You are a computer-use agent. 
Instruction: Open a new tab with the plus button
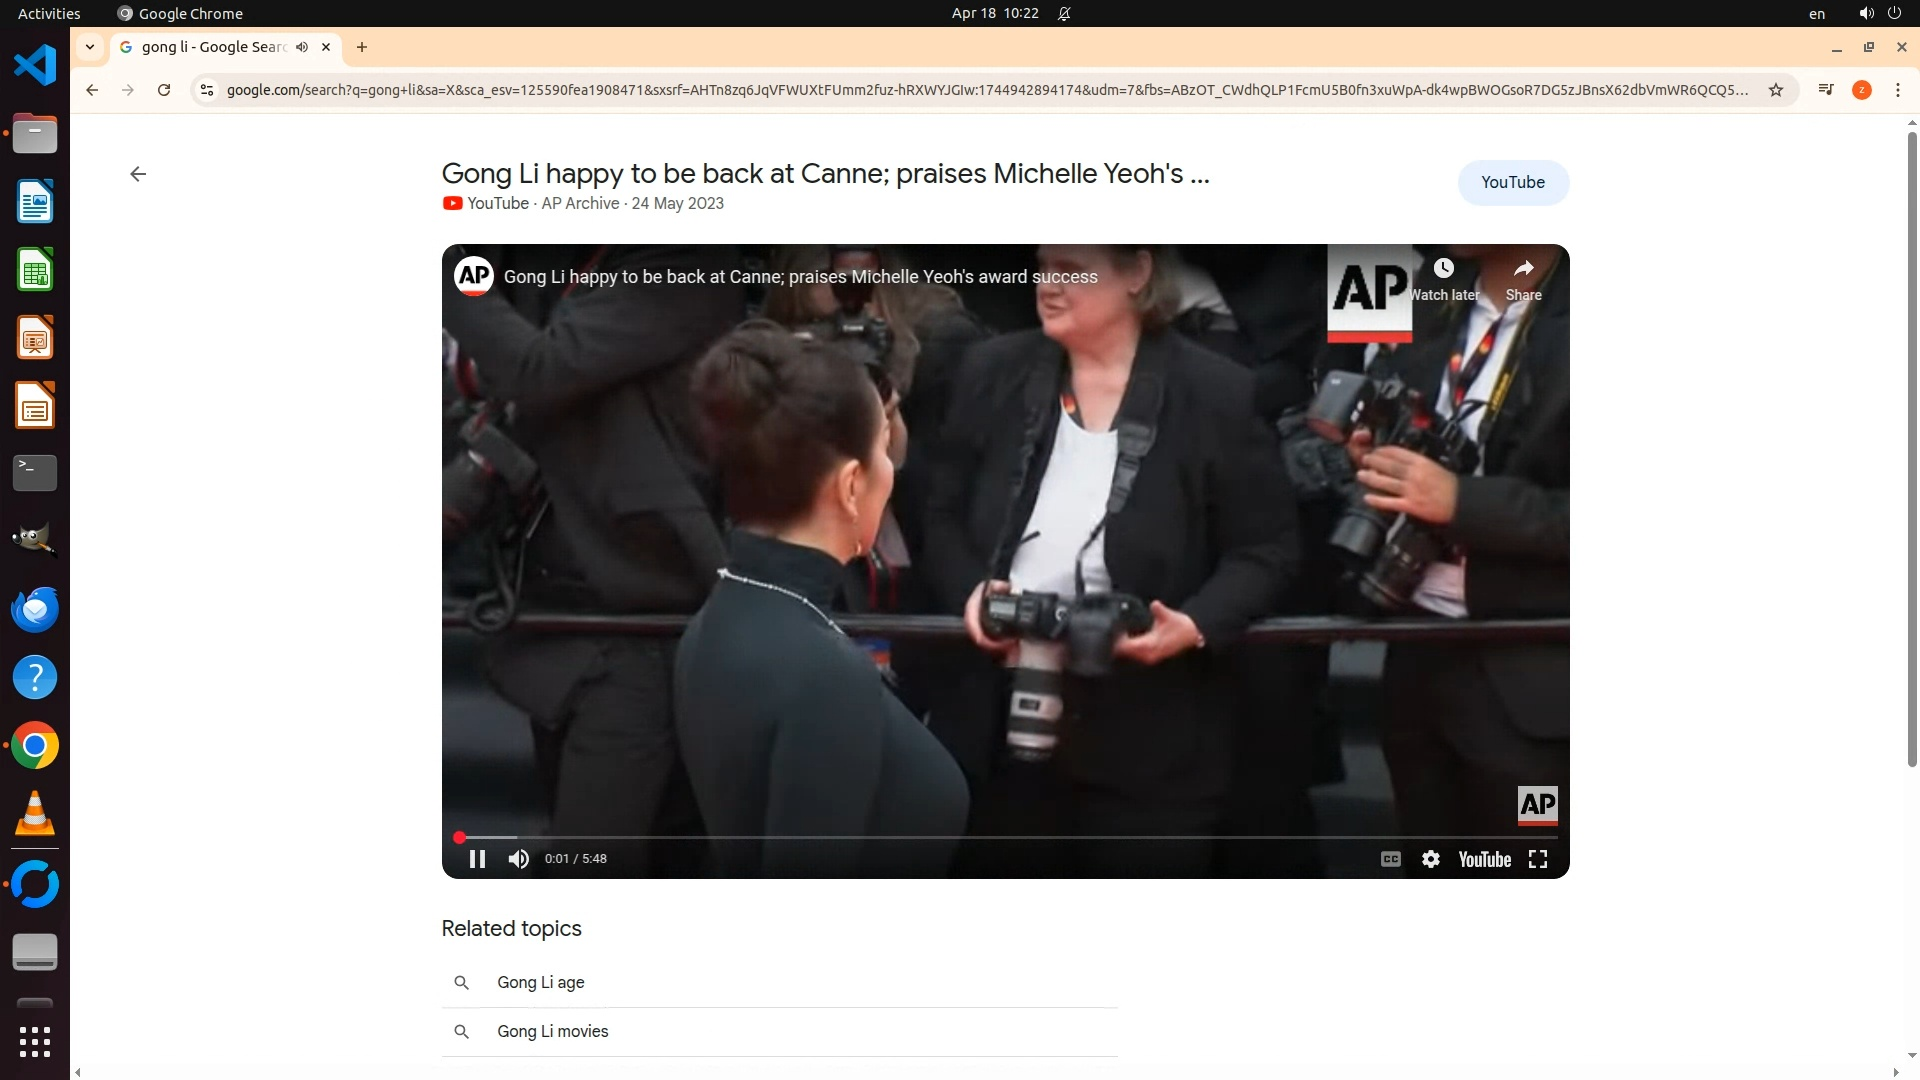[x=362, y=47]
